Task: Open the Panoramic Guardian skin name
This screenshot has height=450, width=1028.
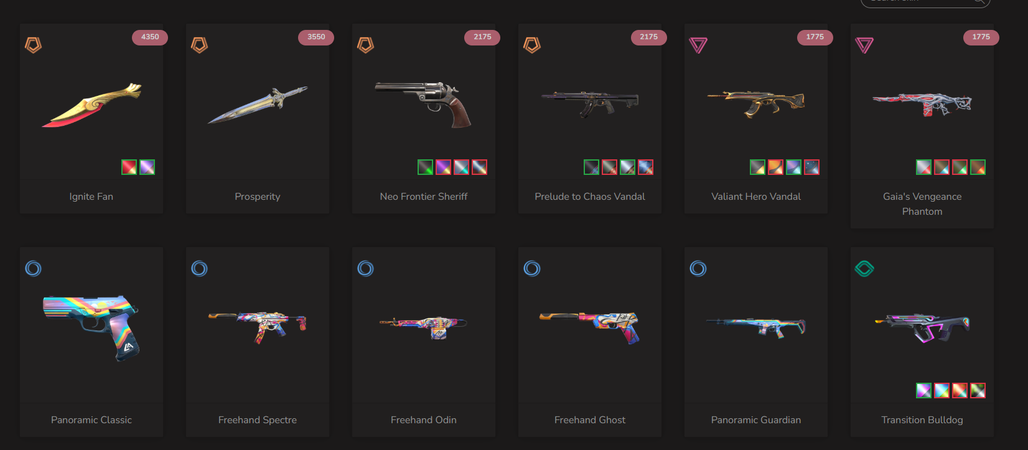Action: pyautogui.click(x=756, y=420)
